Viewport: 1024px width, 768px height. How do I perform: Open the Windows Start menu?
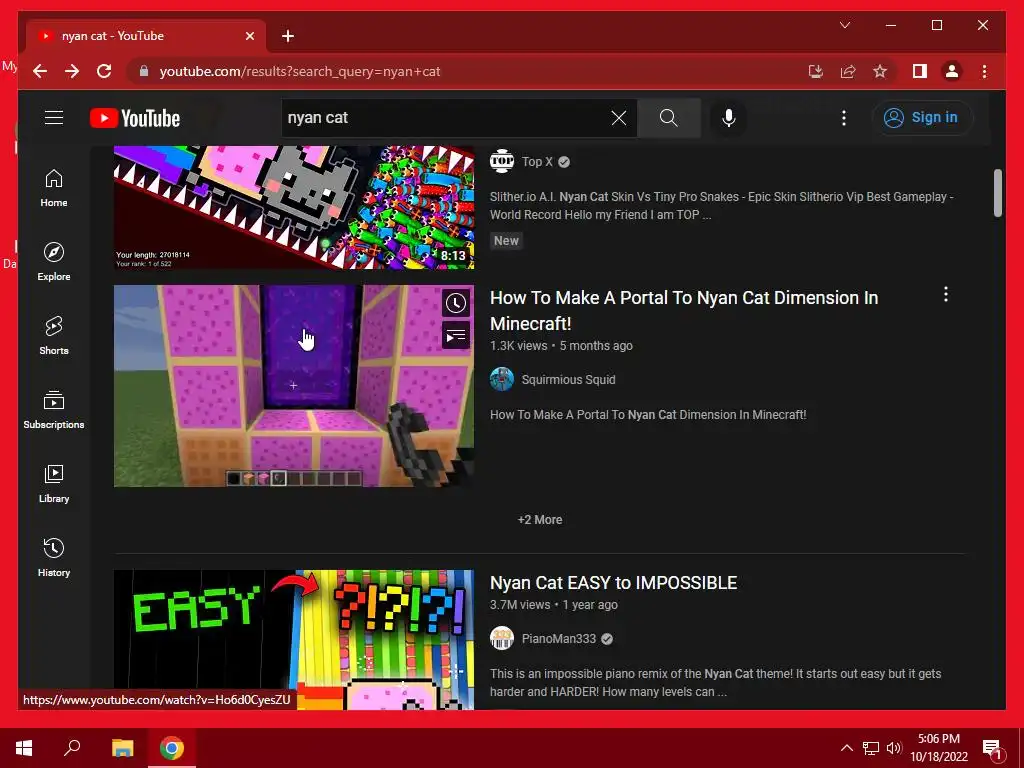click(x=24, y=748)
